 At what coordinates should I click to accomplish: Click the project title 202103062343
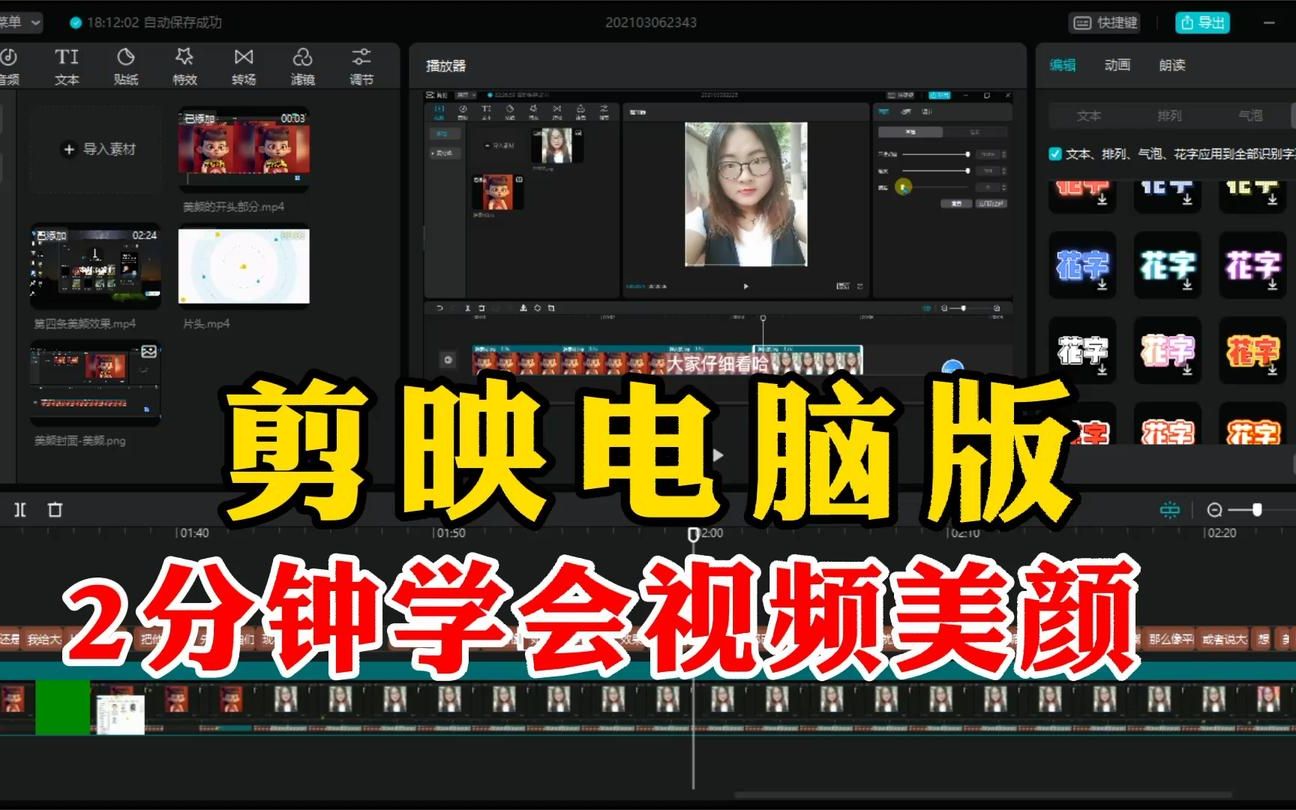(x=651, y=22)
